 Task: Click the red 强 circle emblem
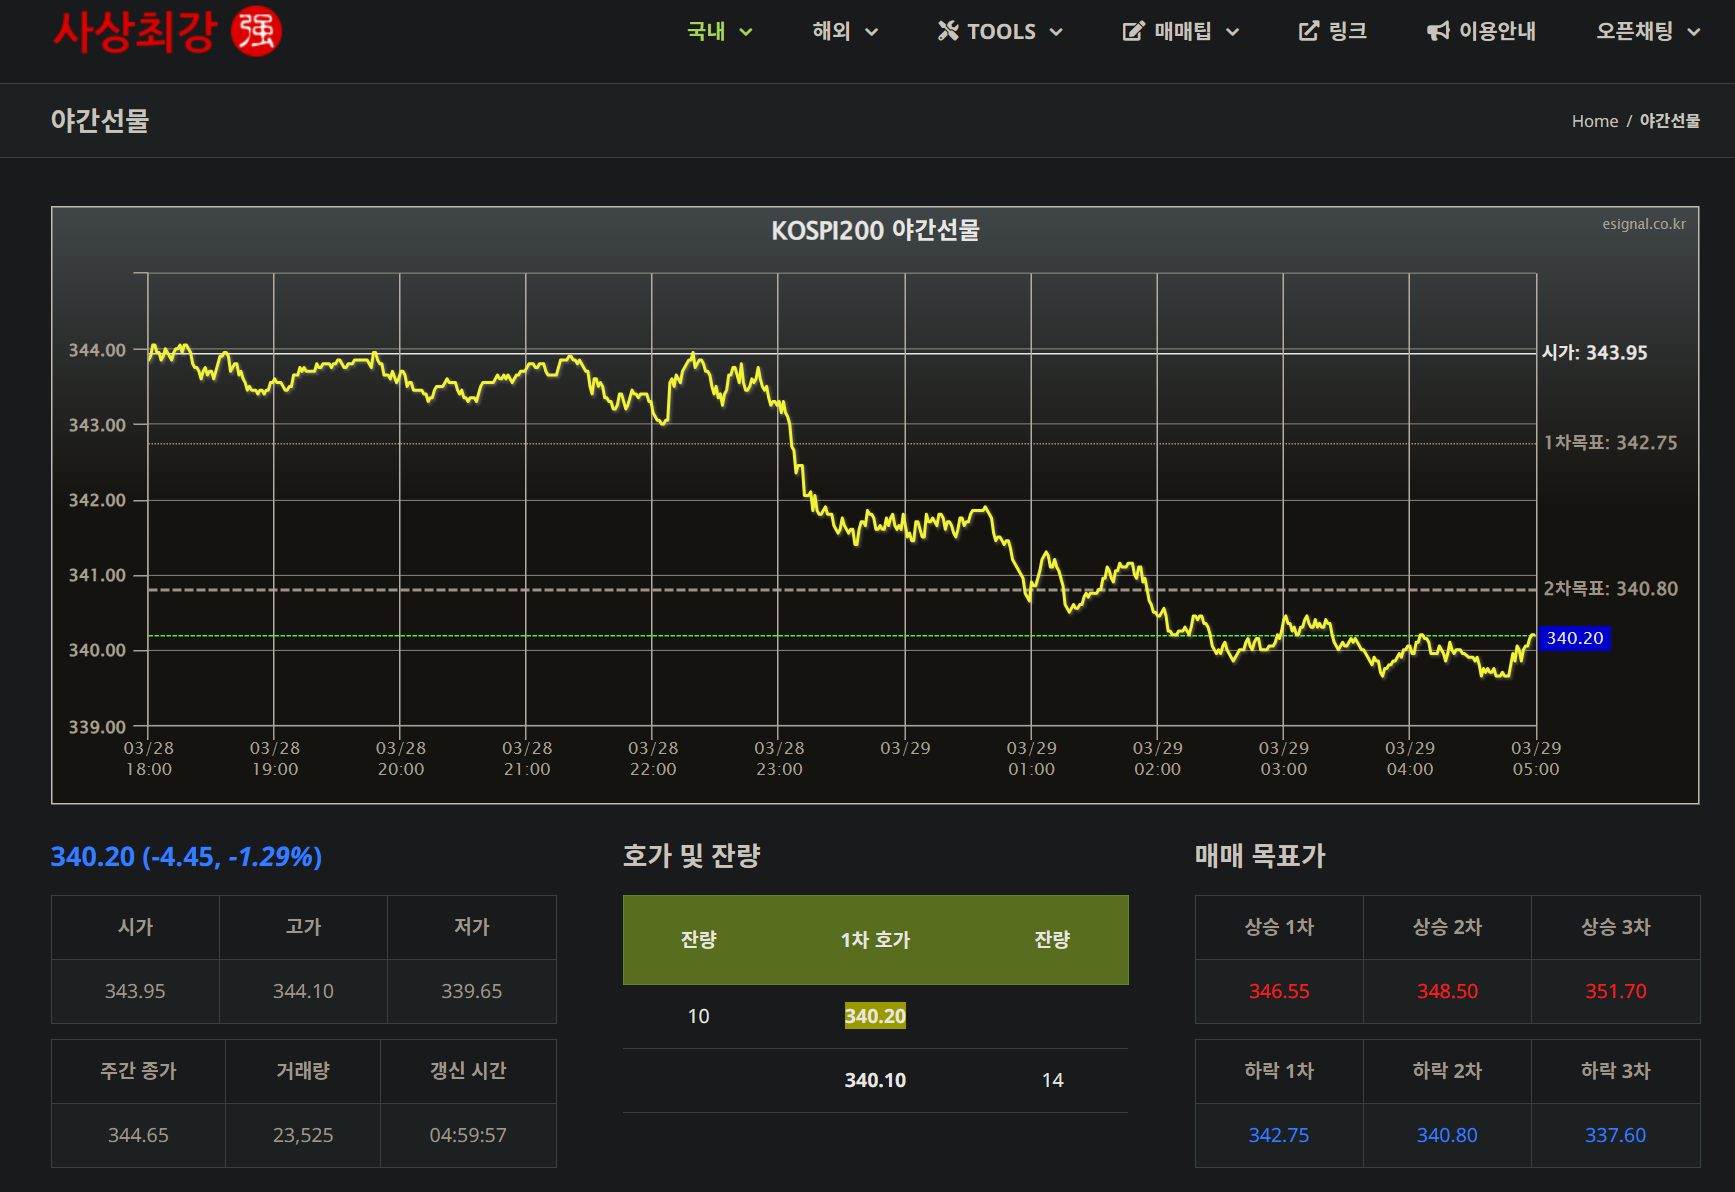[256, 31]
